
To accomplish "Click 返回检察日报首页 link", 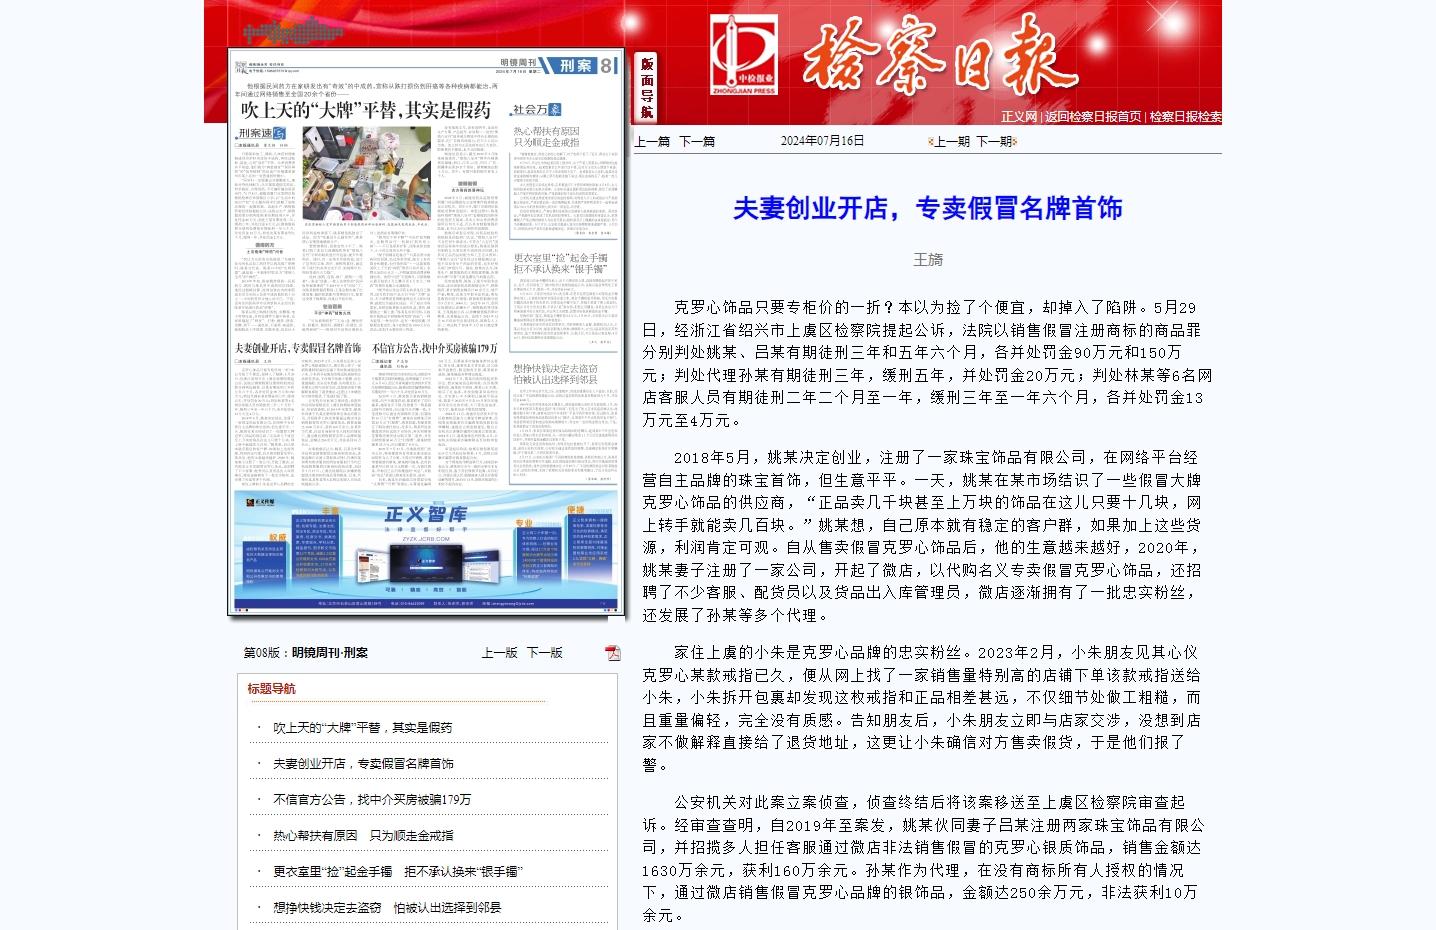I will click(1093, 117).
